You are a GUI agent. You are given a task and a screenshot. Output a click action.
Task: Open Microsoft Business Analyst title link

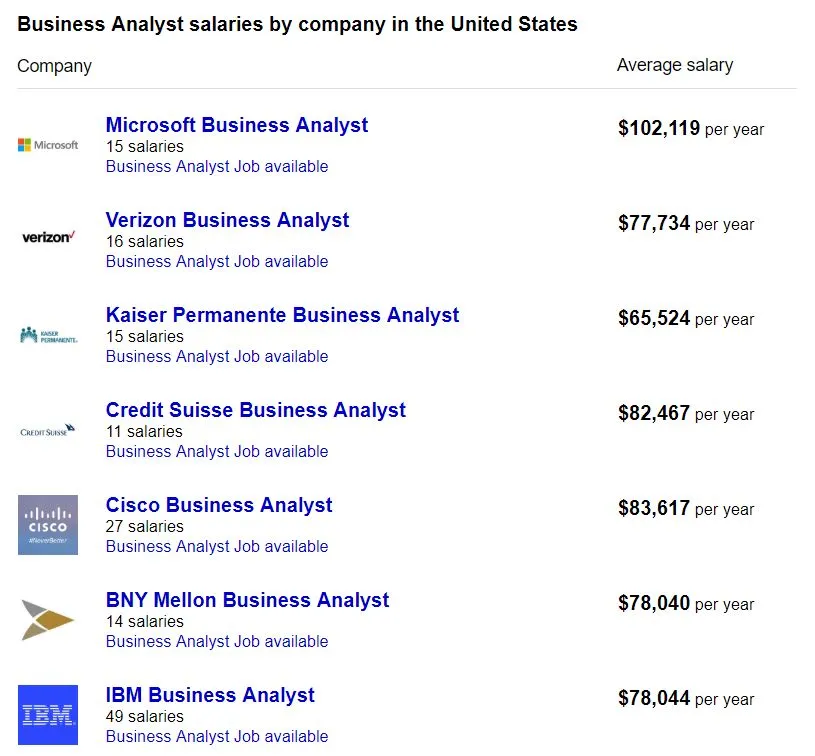click(237, 125)
